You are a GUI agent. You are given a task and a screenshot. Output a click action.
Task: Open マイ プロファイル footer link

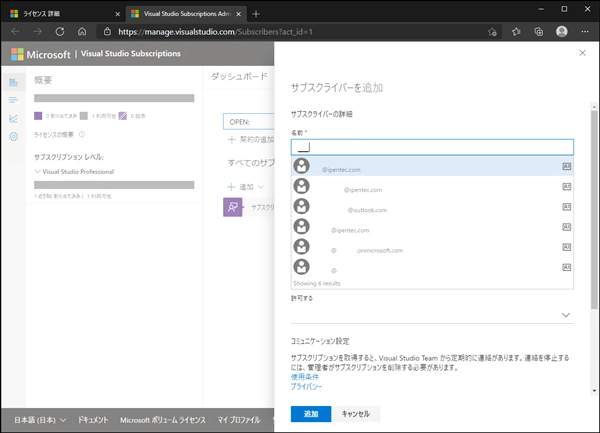pyautogui.click(x=239, y=420)
